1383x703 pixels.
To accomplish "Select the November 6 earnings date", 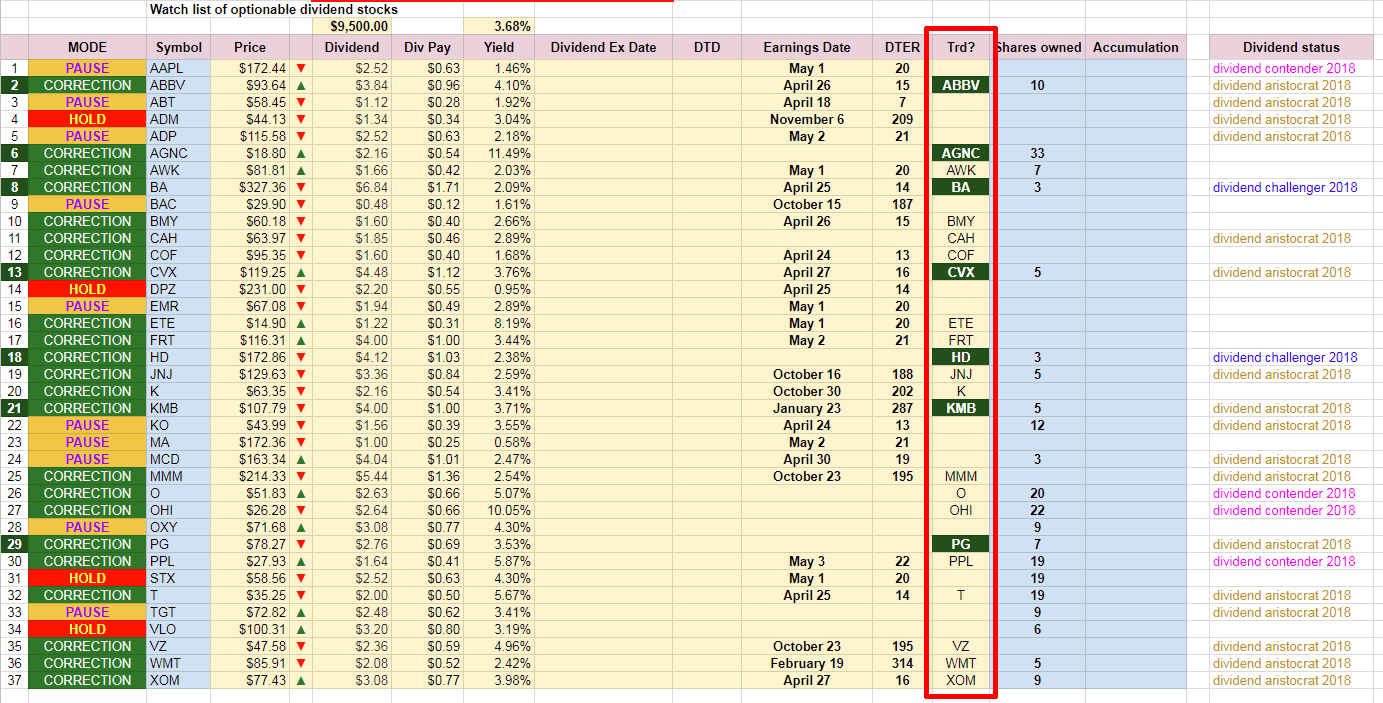I will (x=807, y=119).
